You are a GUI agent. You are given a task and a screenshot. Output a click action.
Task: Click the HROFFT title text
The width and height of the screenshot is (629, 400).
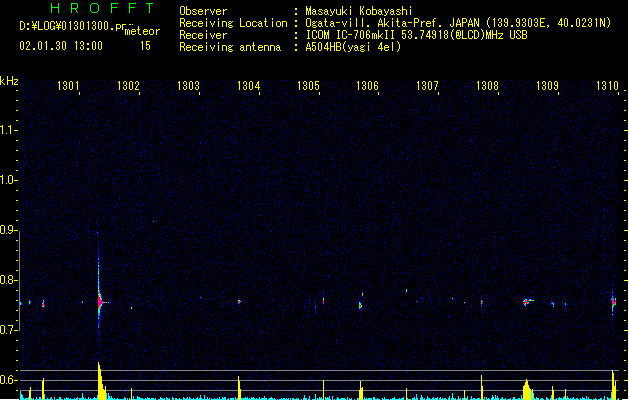click(102, 8)
